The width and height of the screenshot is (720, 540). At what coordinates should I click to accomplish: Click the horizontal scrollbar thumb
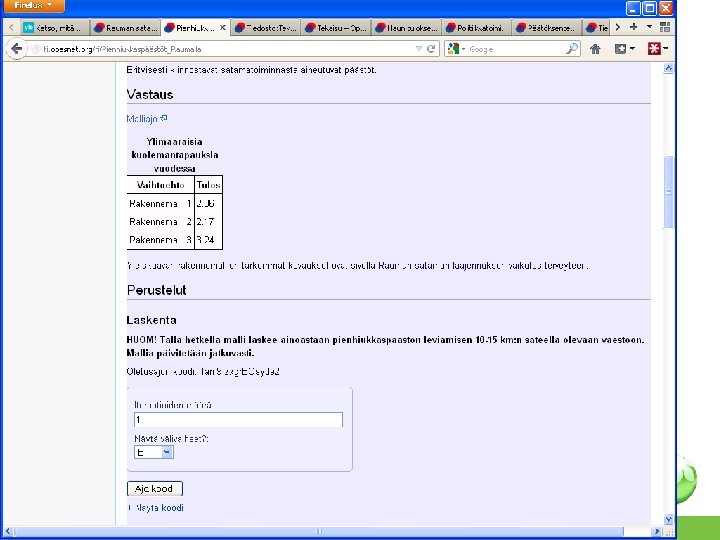319,531
